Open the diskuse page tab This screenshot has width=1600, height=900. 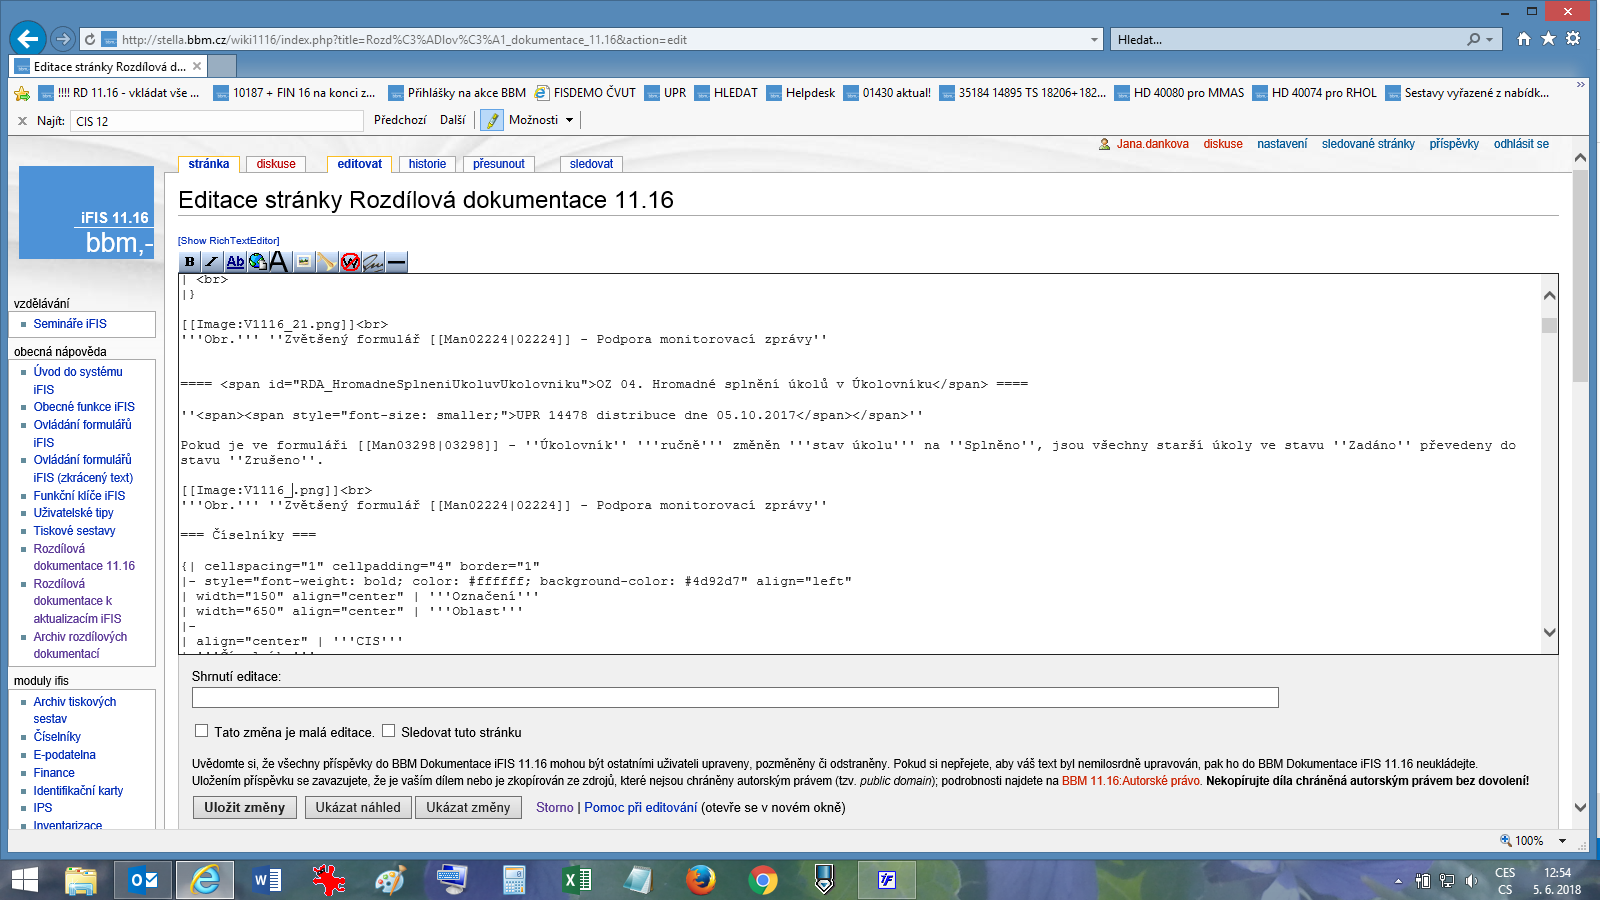pyautogui.click(x=276, y=164)
